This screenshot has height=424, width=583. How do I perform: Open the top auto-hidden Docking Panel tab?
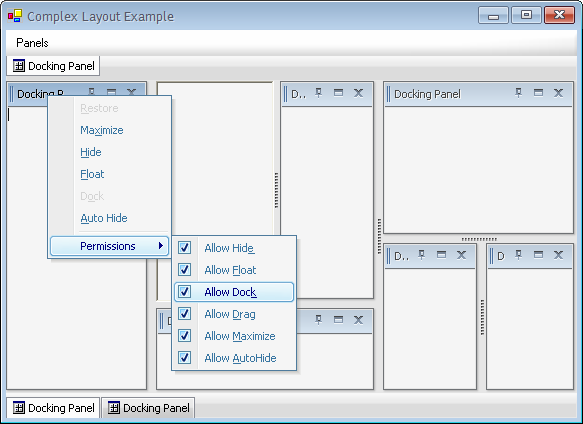click(x=54, y=66)
